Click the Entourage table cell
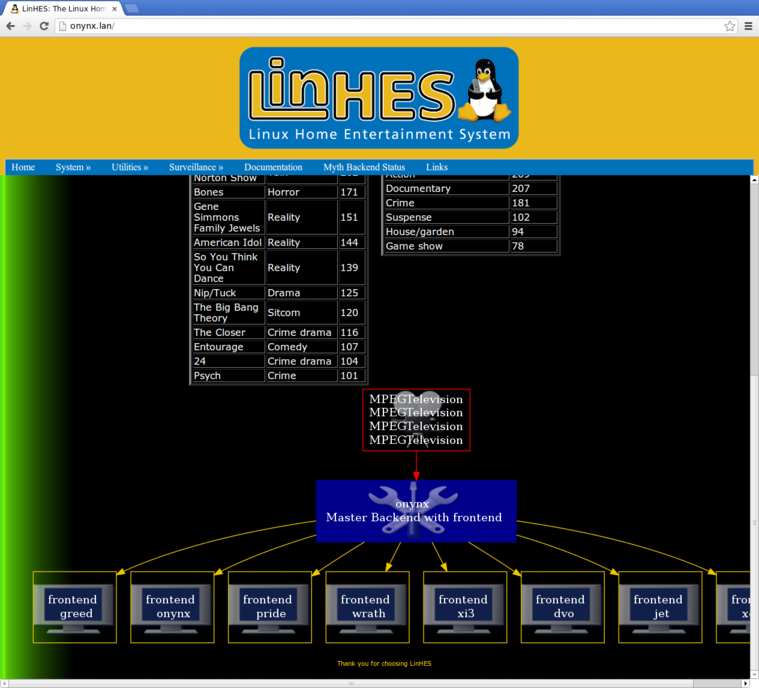Viewport: 759px width, 688px height. (x=228, y=347)
